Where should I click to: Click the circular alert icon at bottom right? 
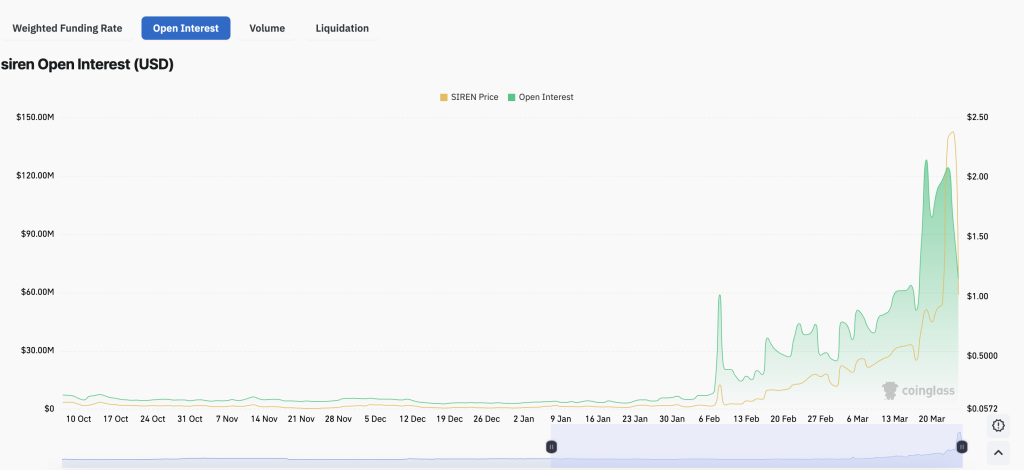998,426
